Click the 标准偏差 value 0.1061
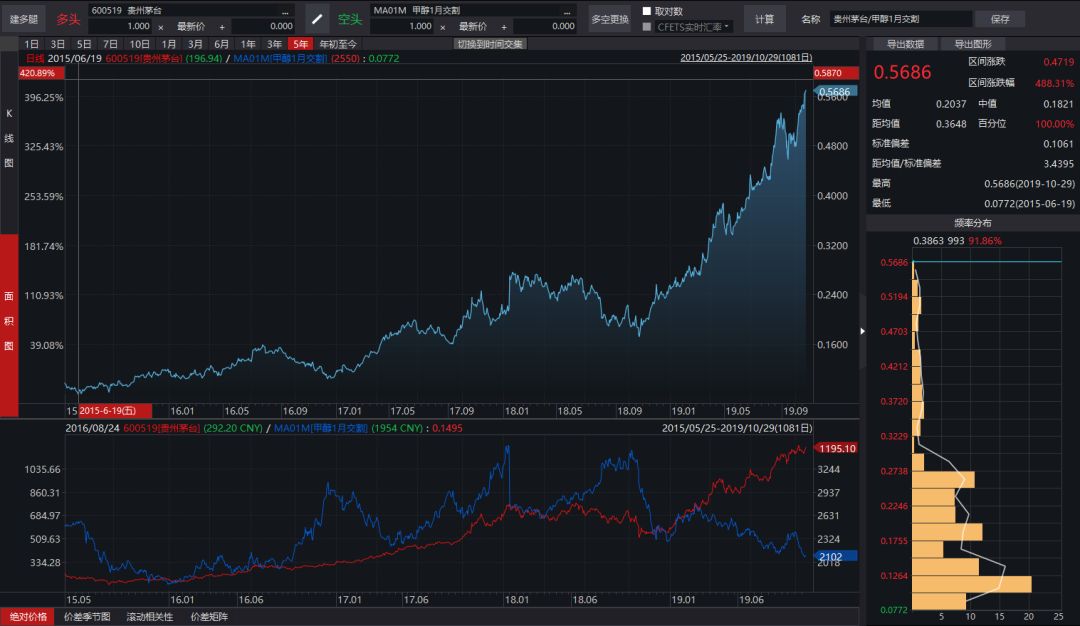The width and height of the screenshot is (1080, 626). [1058, 144]
